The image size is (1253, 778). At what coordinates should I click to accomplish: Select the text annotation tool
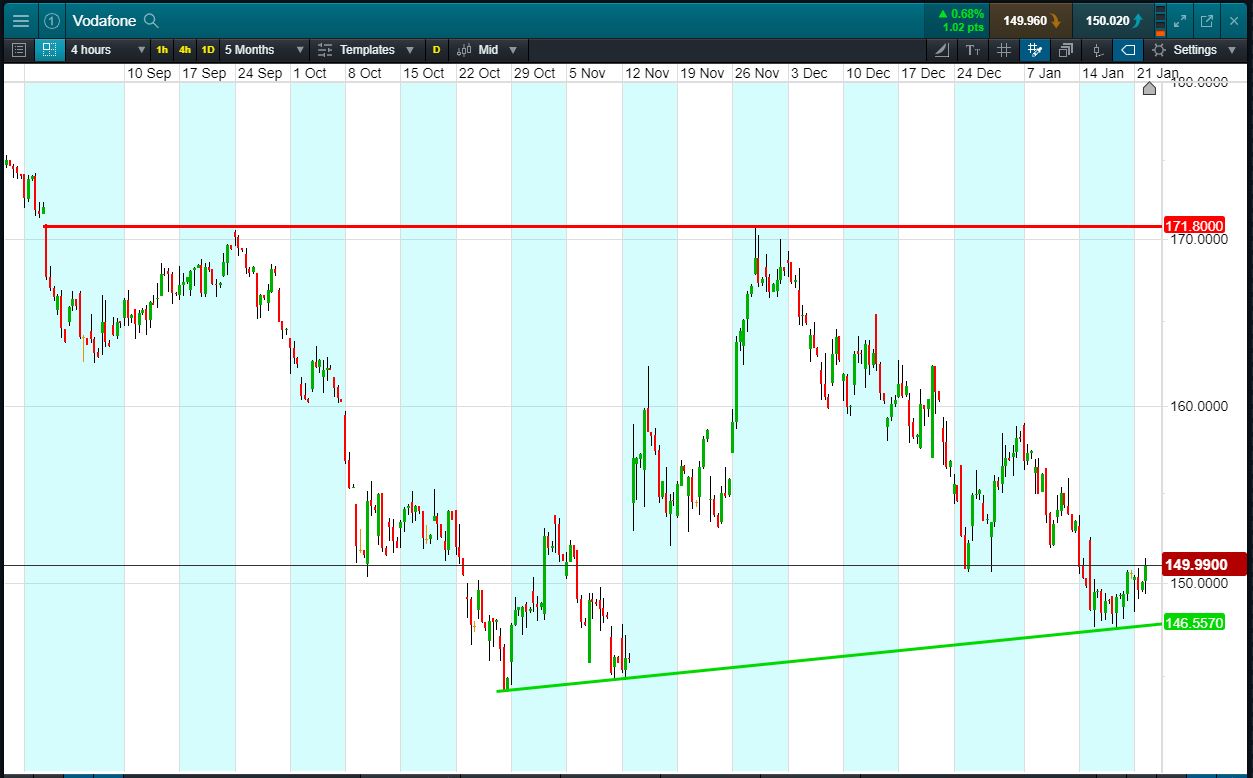[x=973, y=49]
